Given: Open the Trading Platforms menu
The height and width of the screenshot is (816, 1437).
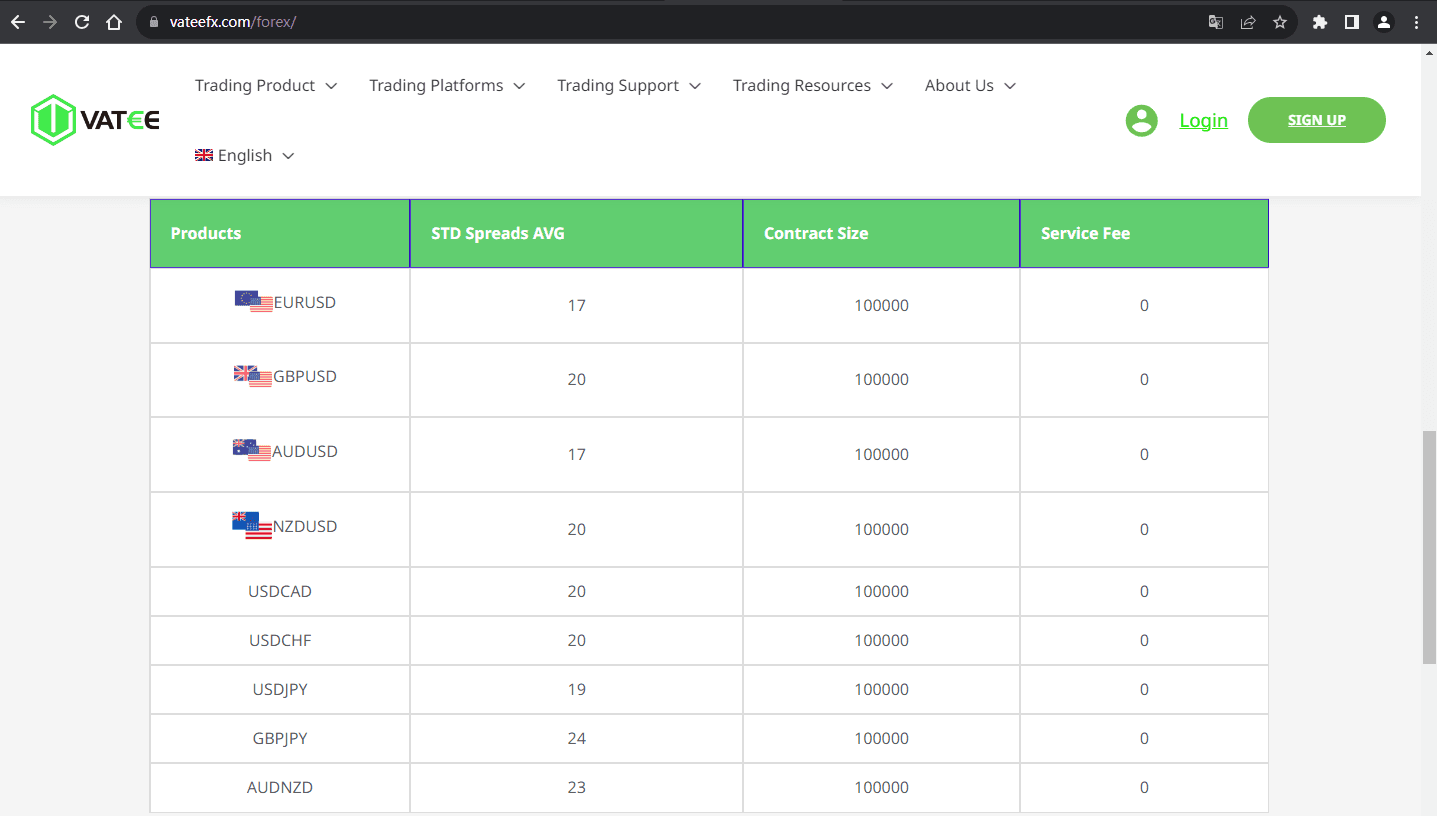Looking at the screenshot, I should tap(447, 86).
